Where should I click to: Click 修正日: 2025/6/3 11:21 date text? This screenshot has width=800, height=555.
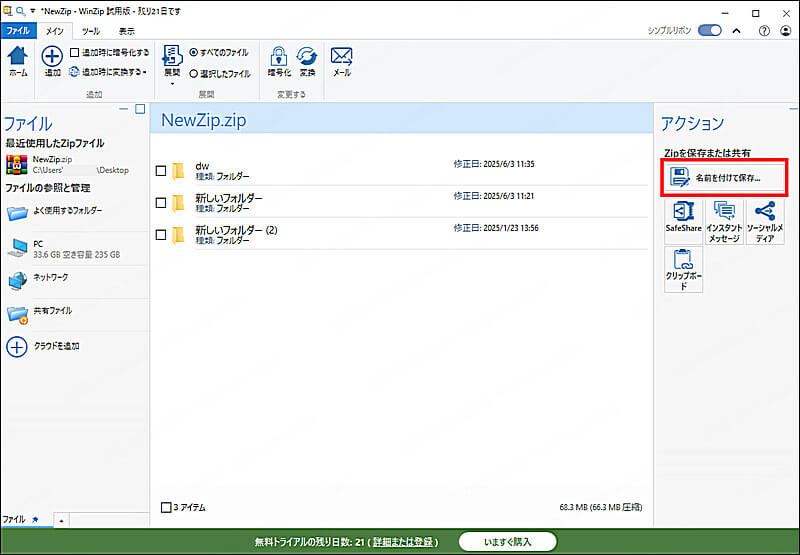click(x=494, y=196)
